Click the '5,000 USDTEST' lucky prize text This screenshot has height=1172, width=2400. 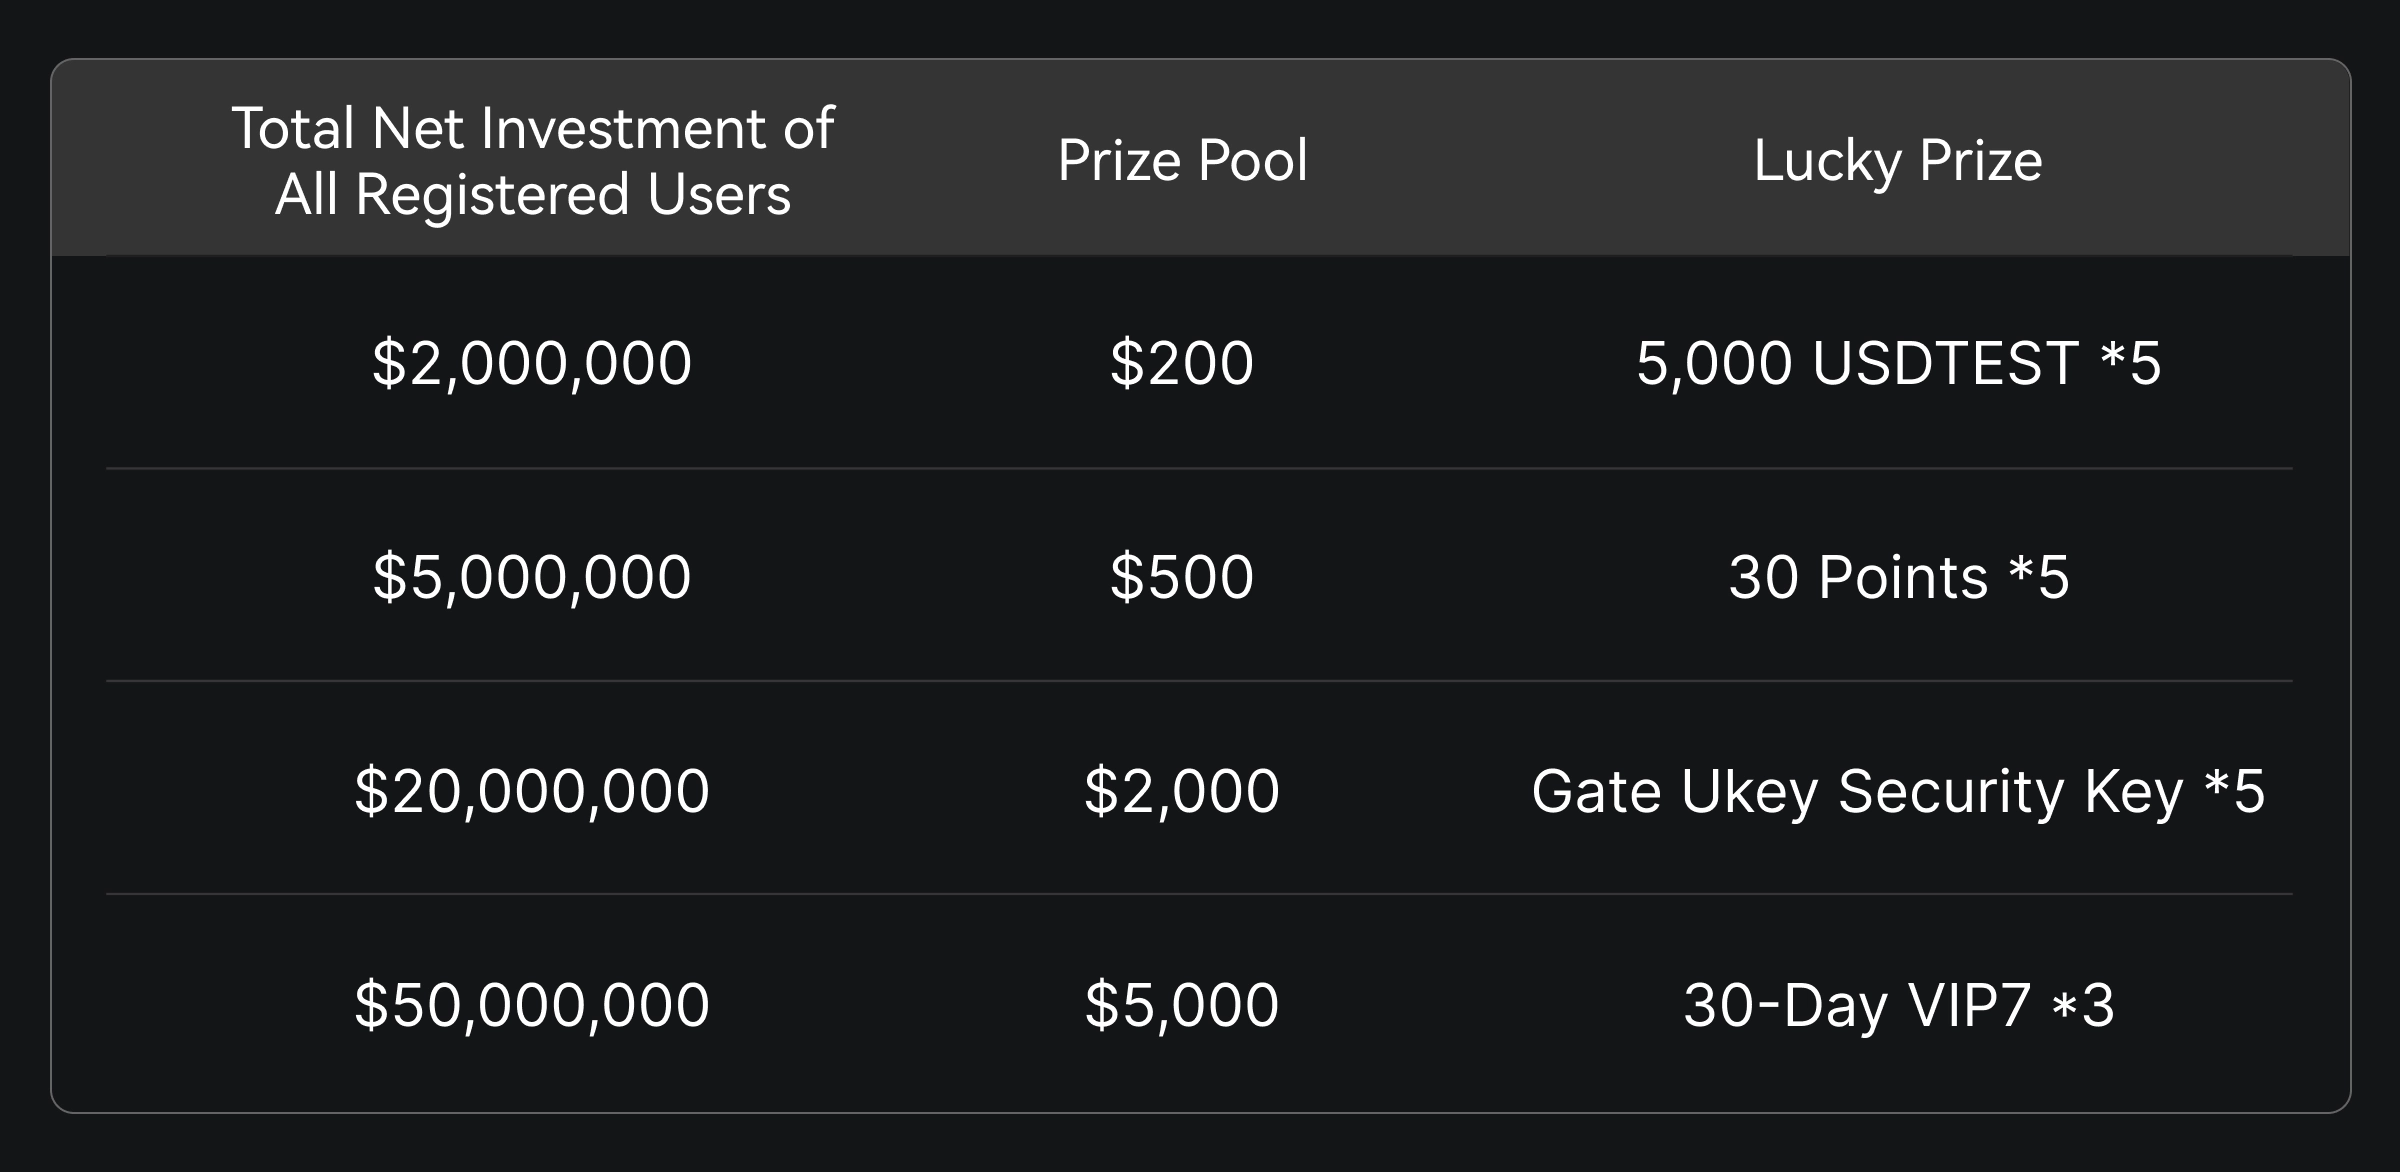coord(1857,362)
